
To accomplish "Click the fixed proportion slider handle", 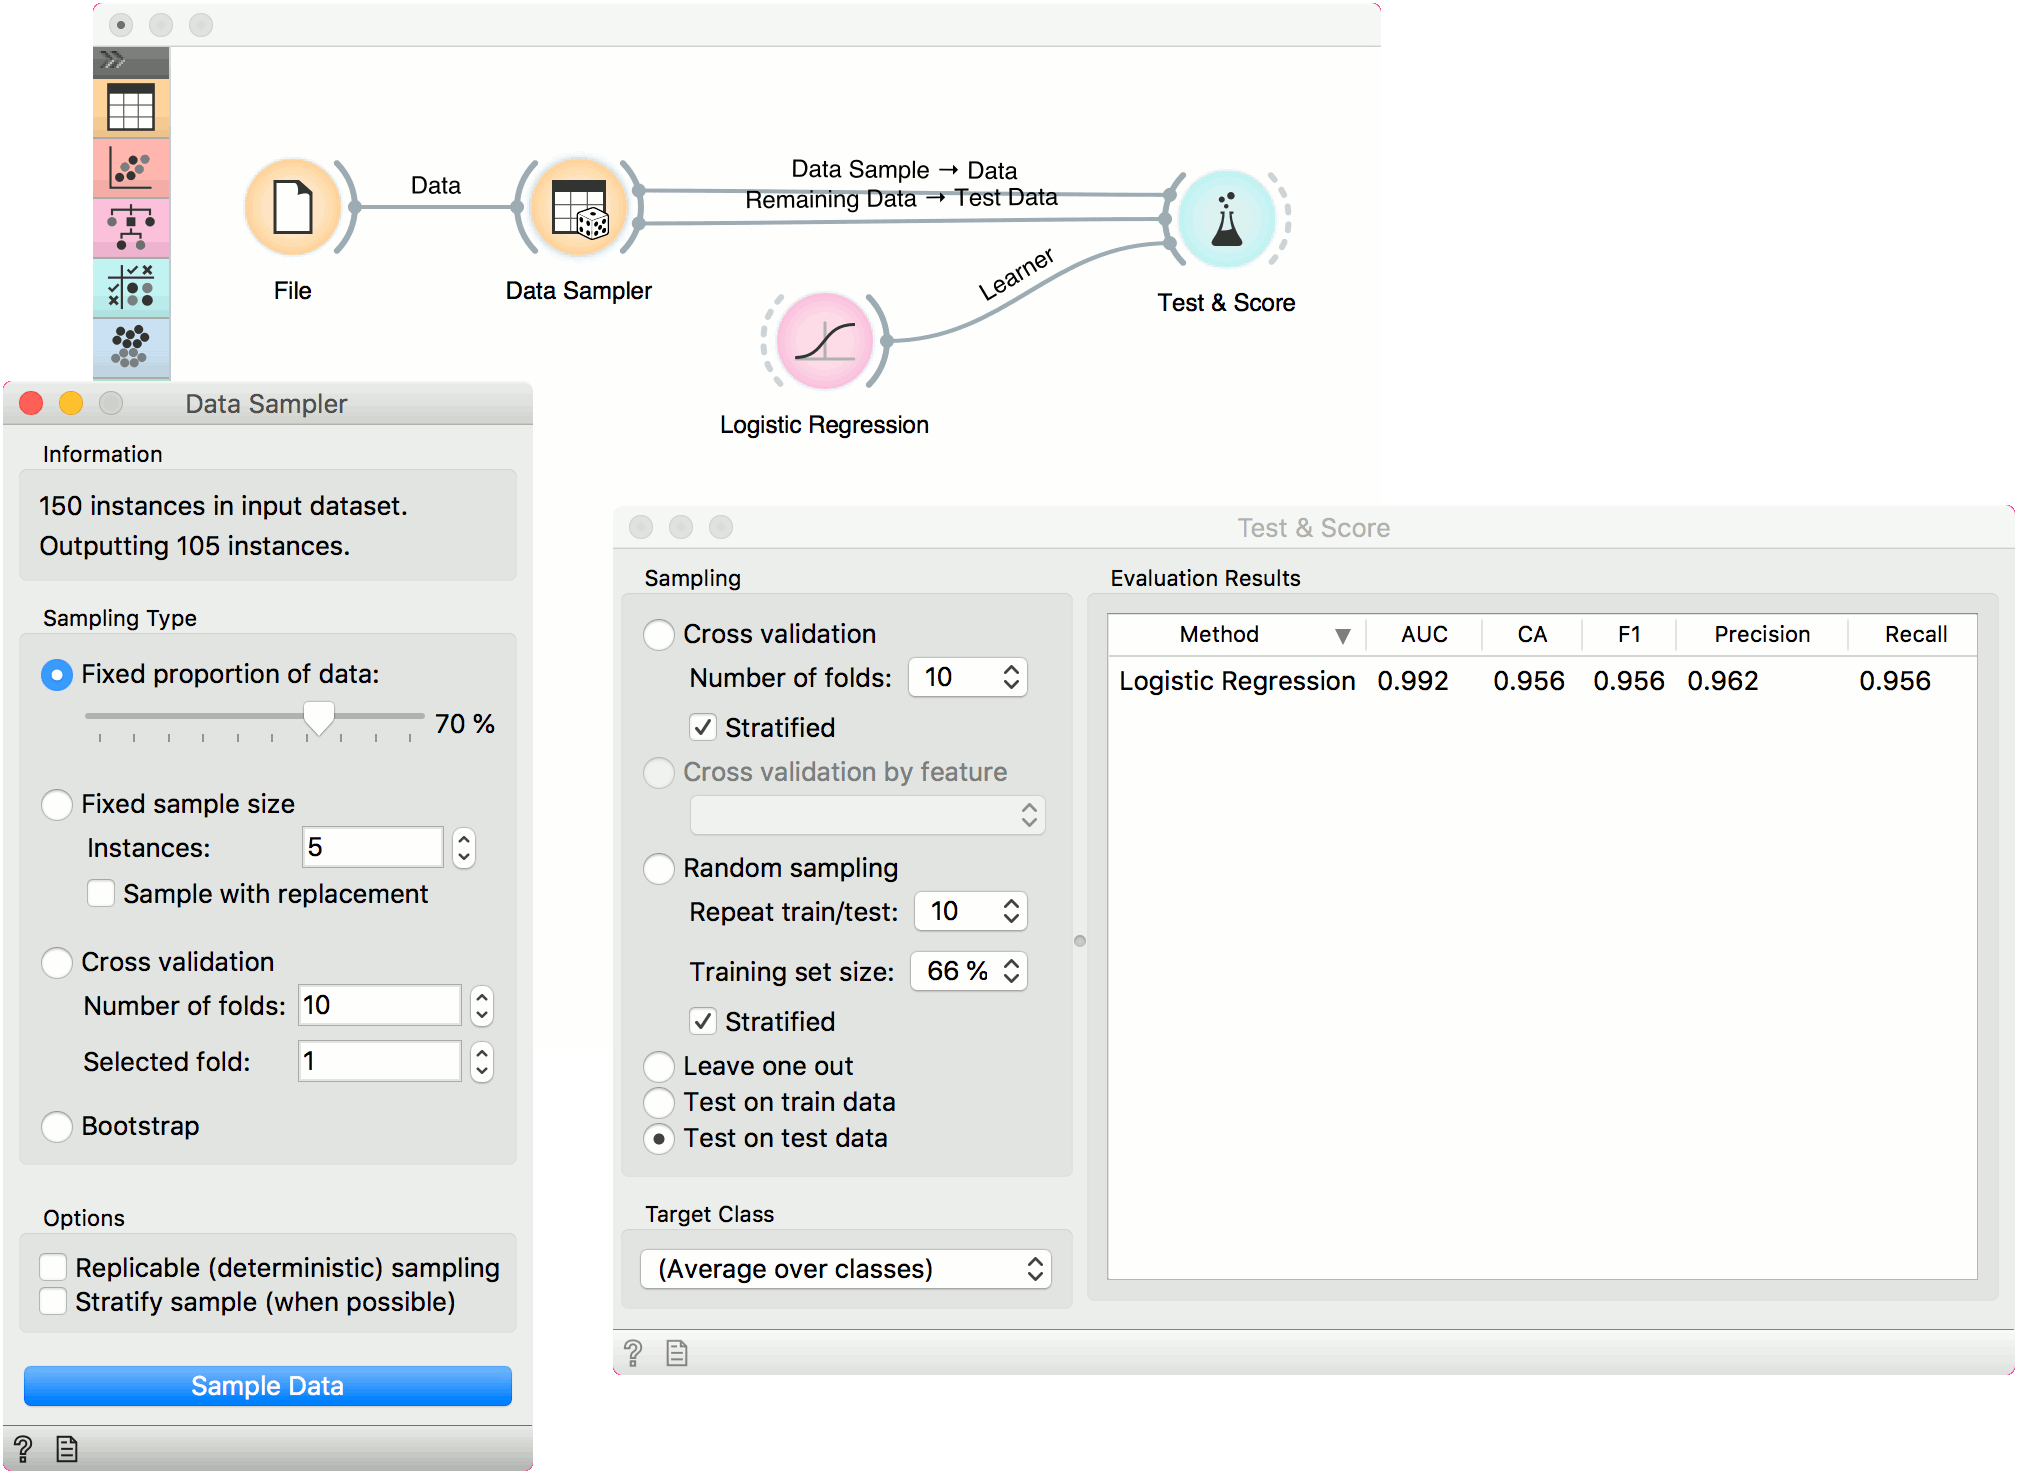I will [319, 717].
